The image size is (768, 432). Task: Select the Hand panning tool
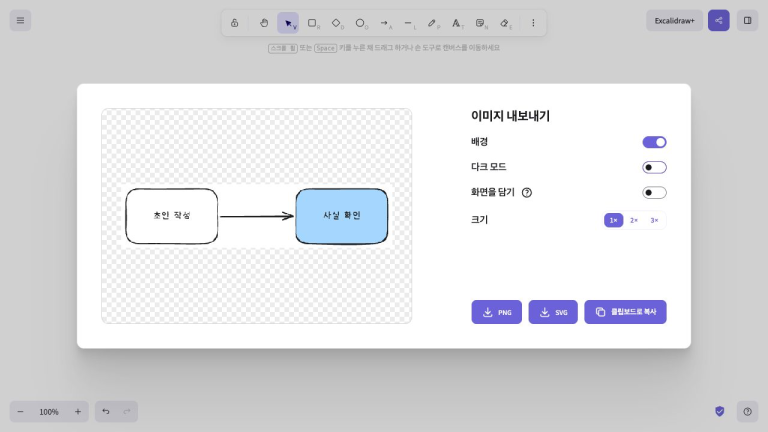(264, 23)
